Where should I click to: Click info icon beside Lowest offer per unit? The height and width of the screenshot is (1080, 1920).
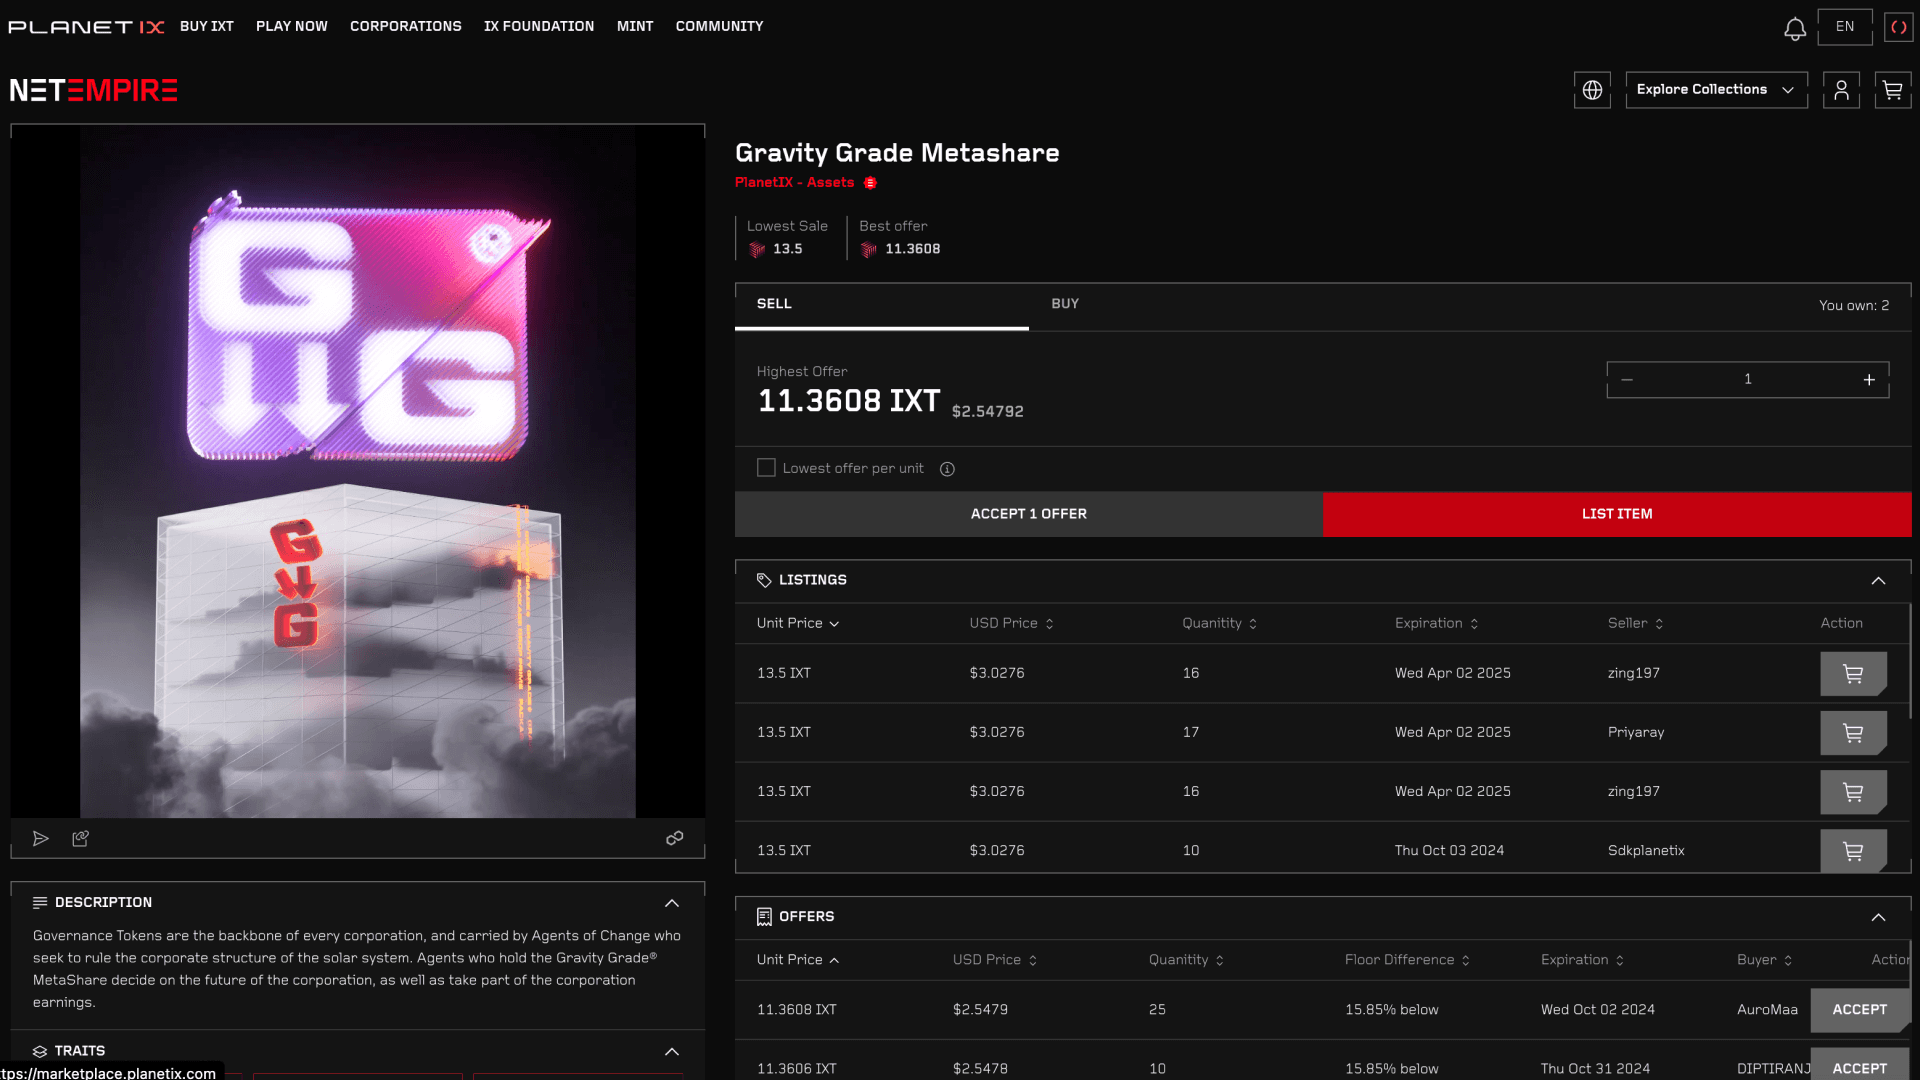(x=947, y=469)
